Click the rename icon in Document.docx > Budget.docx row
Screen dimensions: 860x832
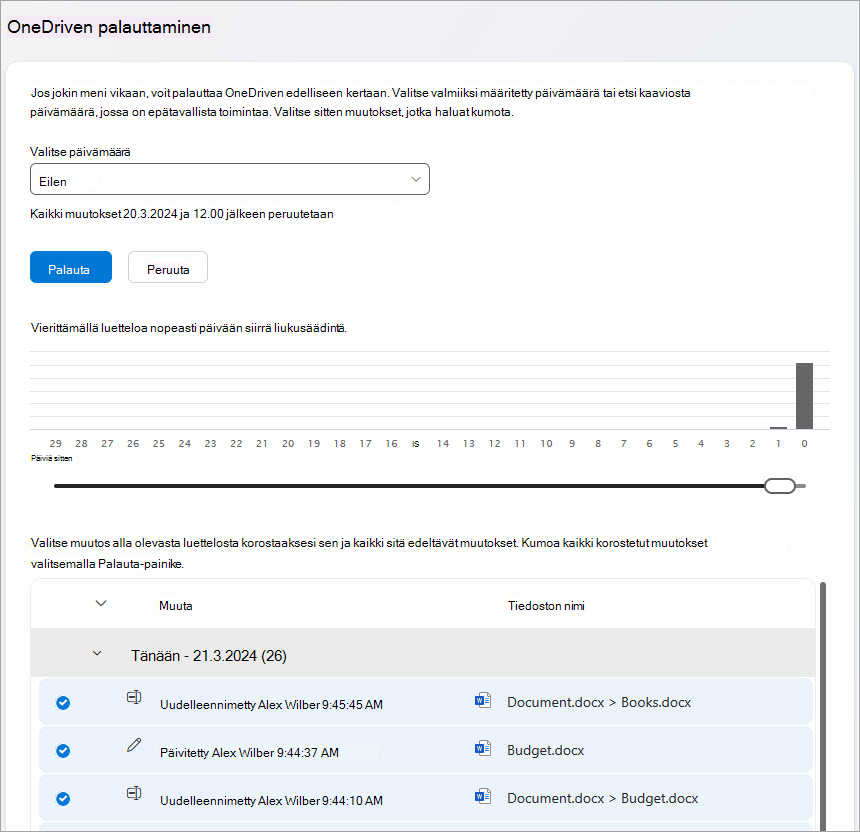pyautogui.click(x=134, y=793)
